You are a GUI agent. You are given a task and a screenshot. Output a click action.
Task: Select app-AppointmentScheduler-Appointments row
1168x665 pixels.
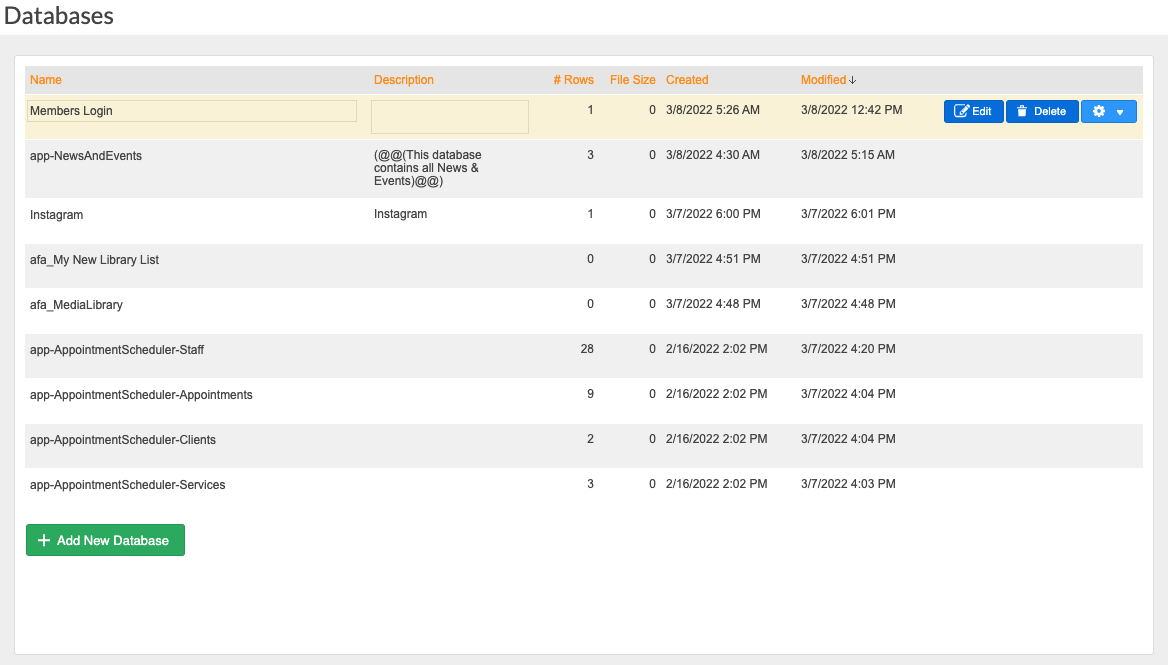(141, 395)
